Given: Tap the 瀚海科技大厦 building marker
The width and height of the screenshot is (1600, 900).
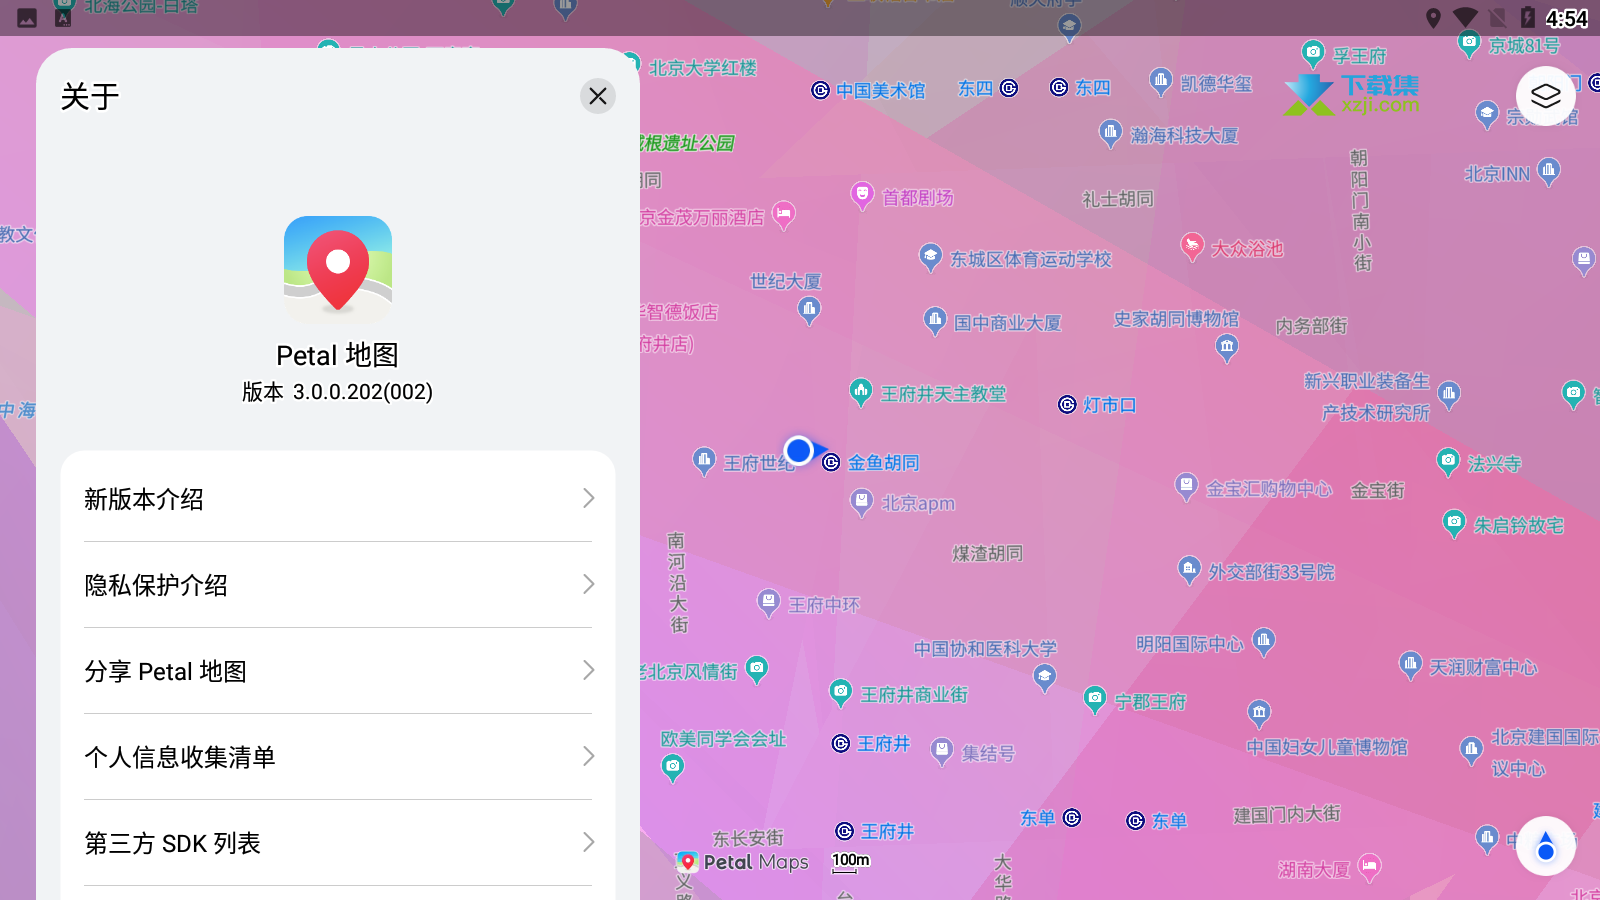Looking at the screenshot, I should pos(1110,133).
